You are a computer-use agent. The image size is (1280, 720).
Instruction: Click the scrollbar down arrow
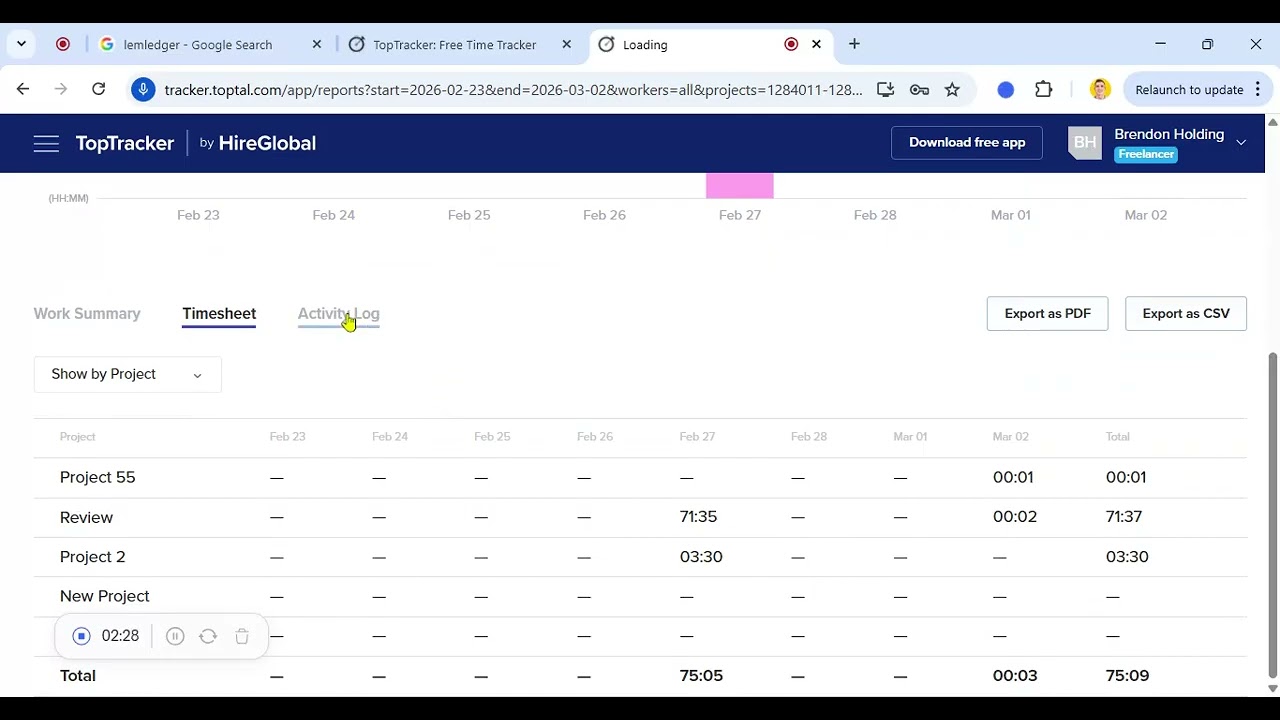1272,688
